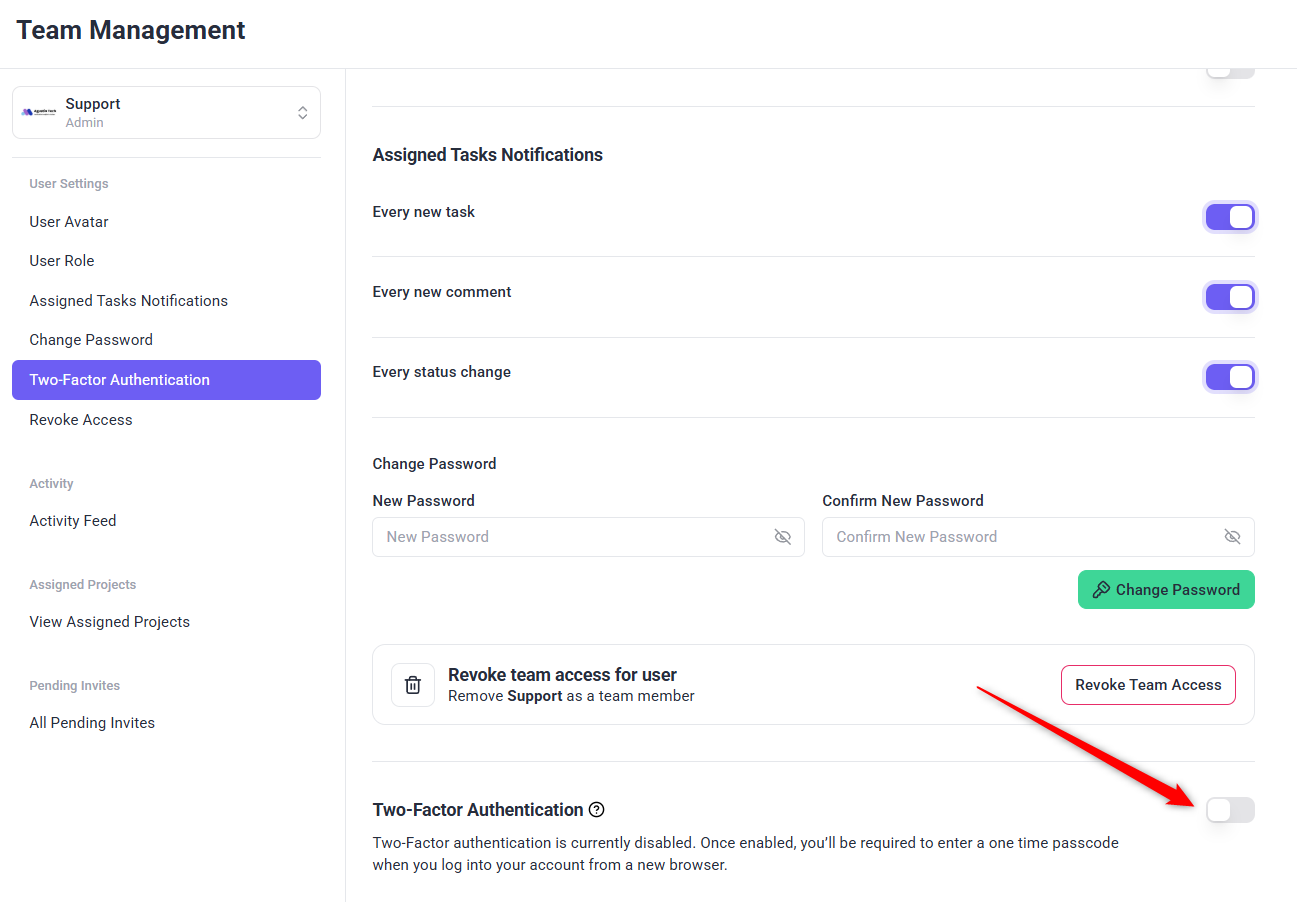Image resolution: width=1297 pixels, height=902 pixels.
Task: Click the green Change Password button
Action: [1166, 590]
